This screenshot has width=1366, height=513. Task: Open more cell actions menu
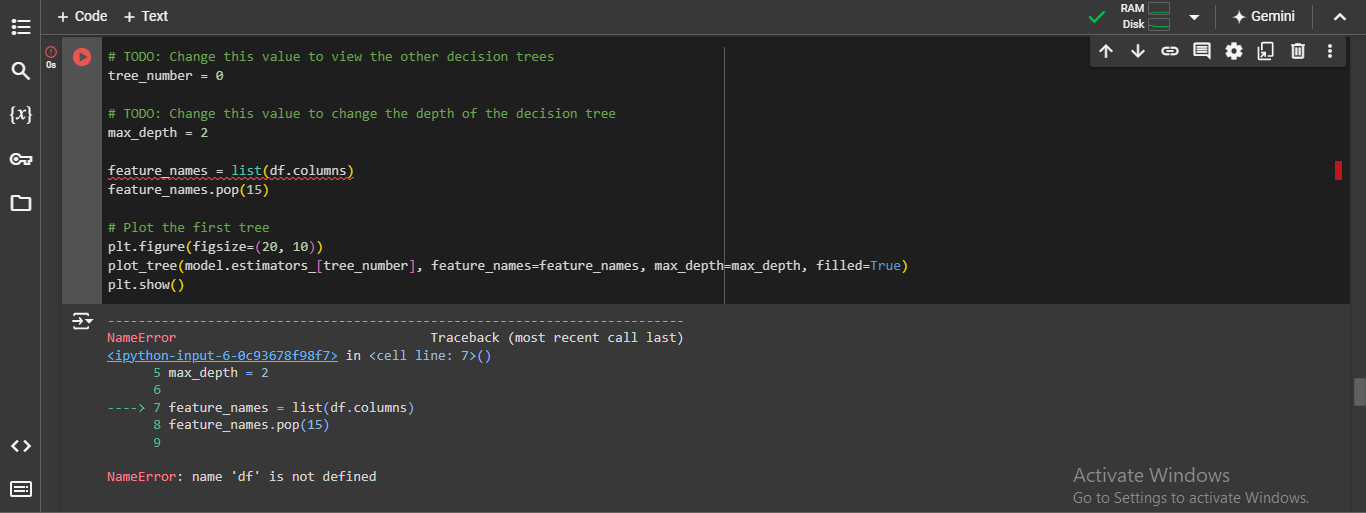coord(1330,51)
